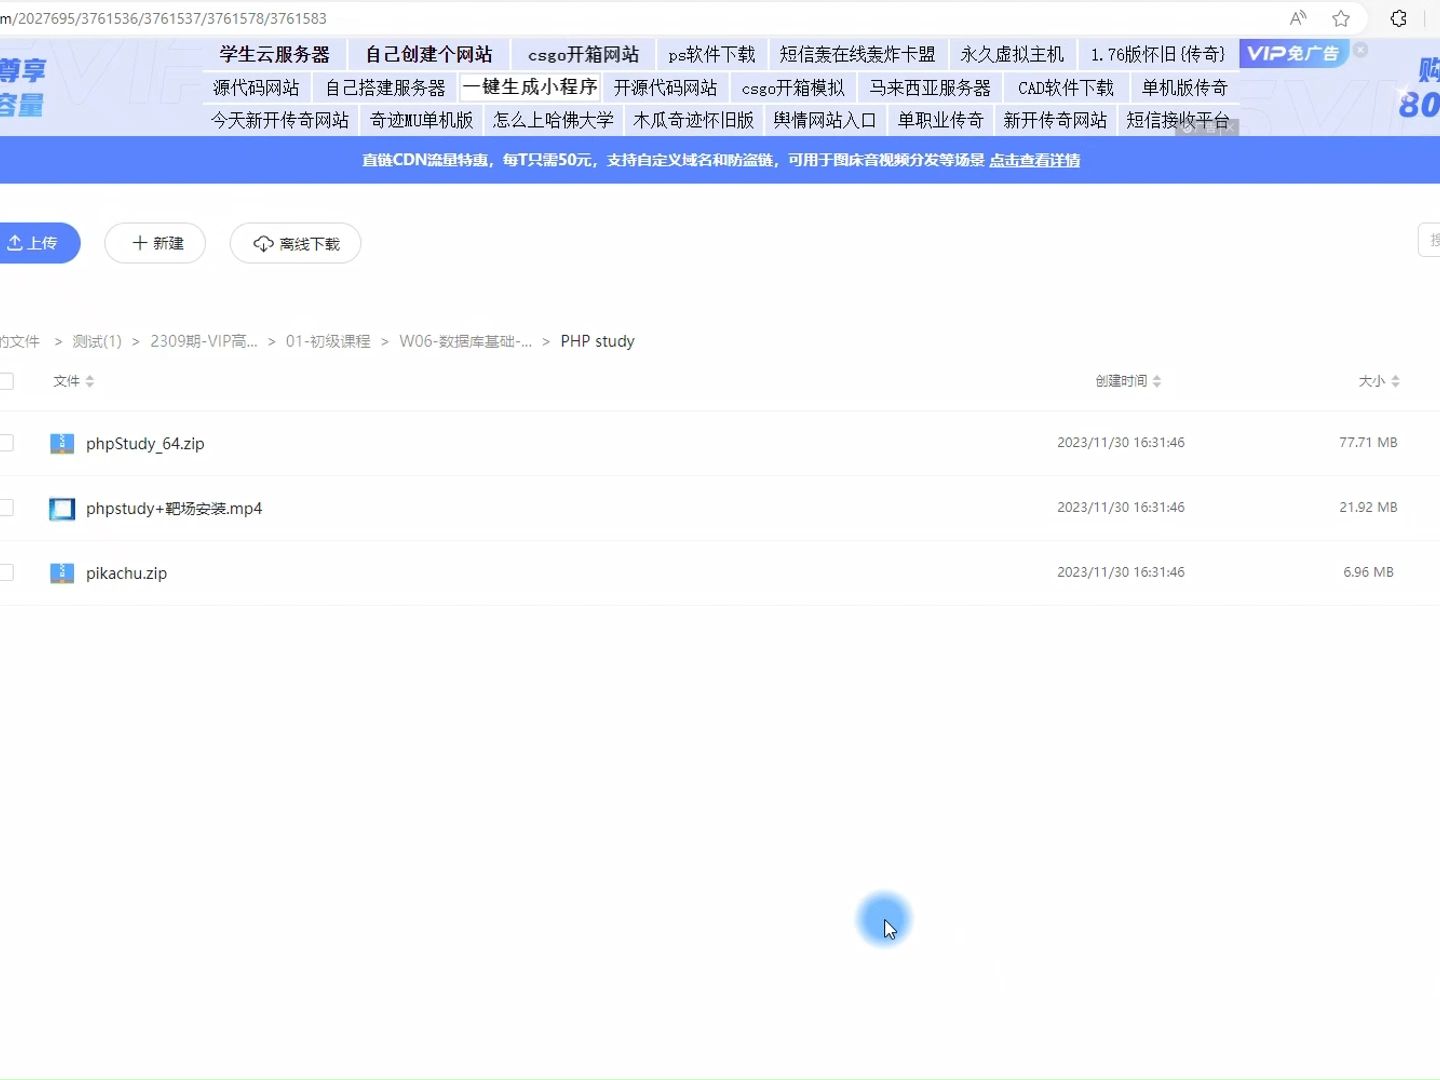Viewport: 1440px width, 1080px height.
Task: Click ad link 自己搭建服务器
Action: (385, 88)
